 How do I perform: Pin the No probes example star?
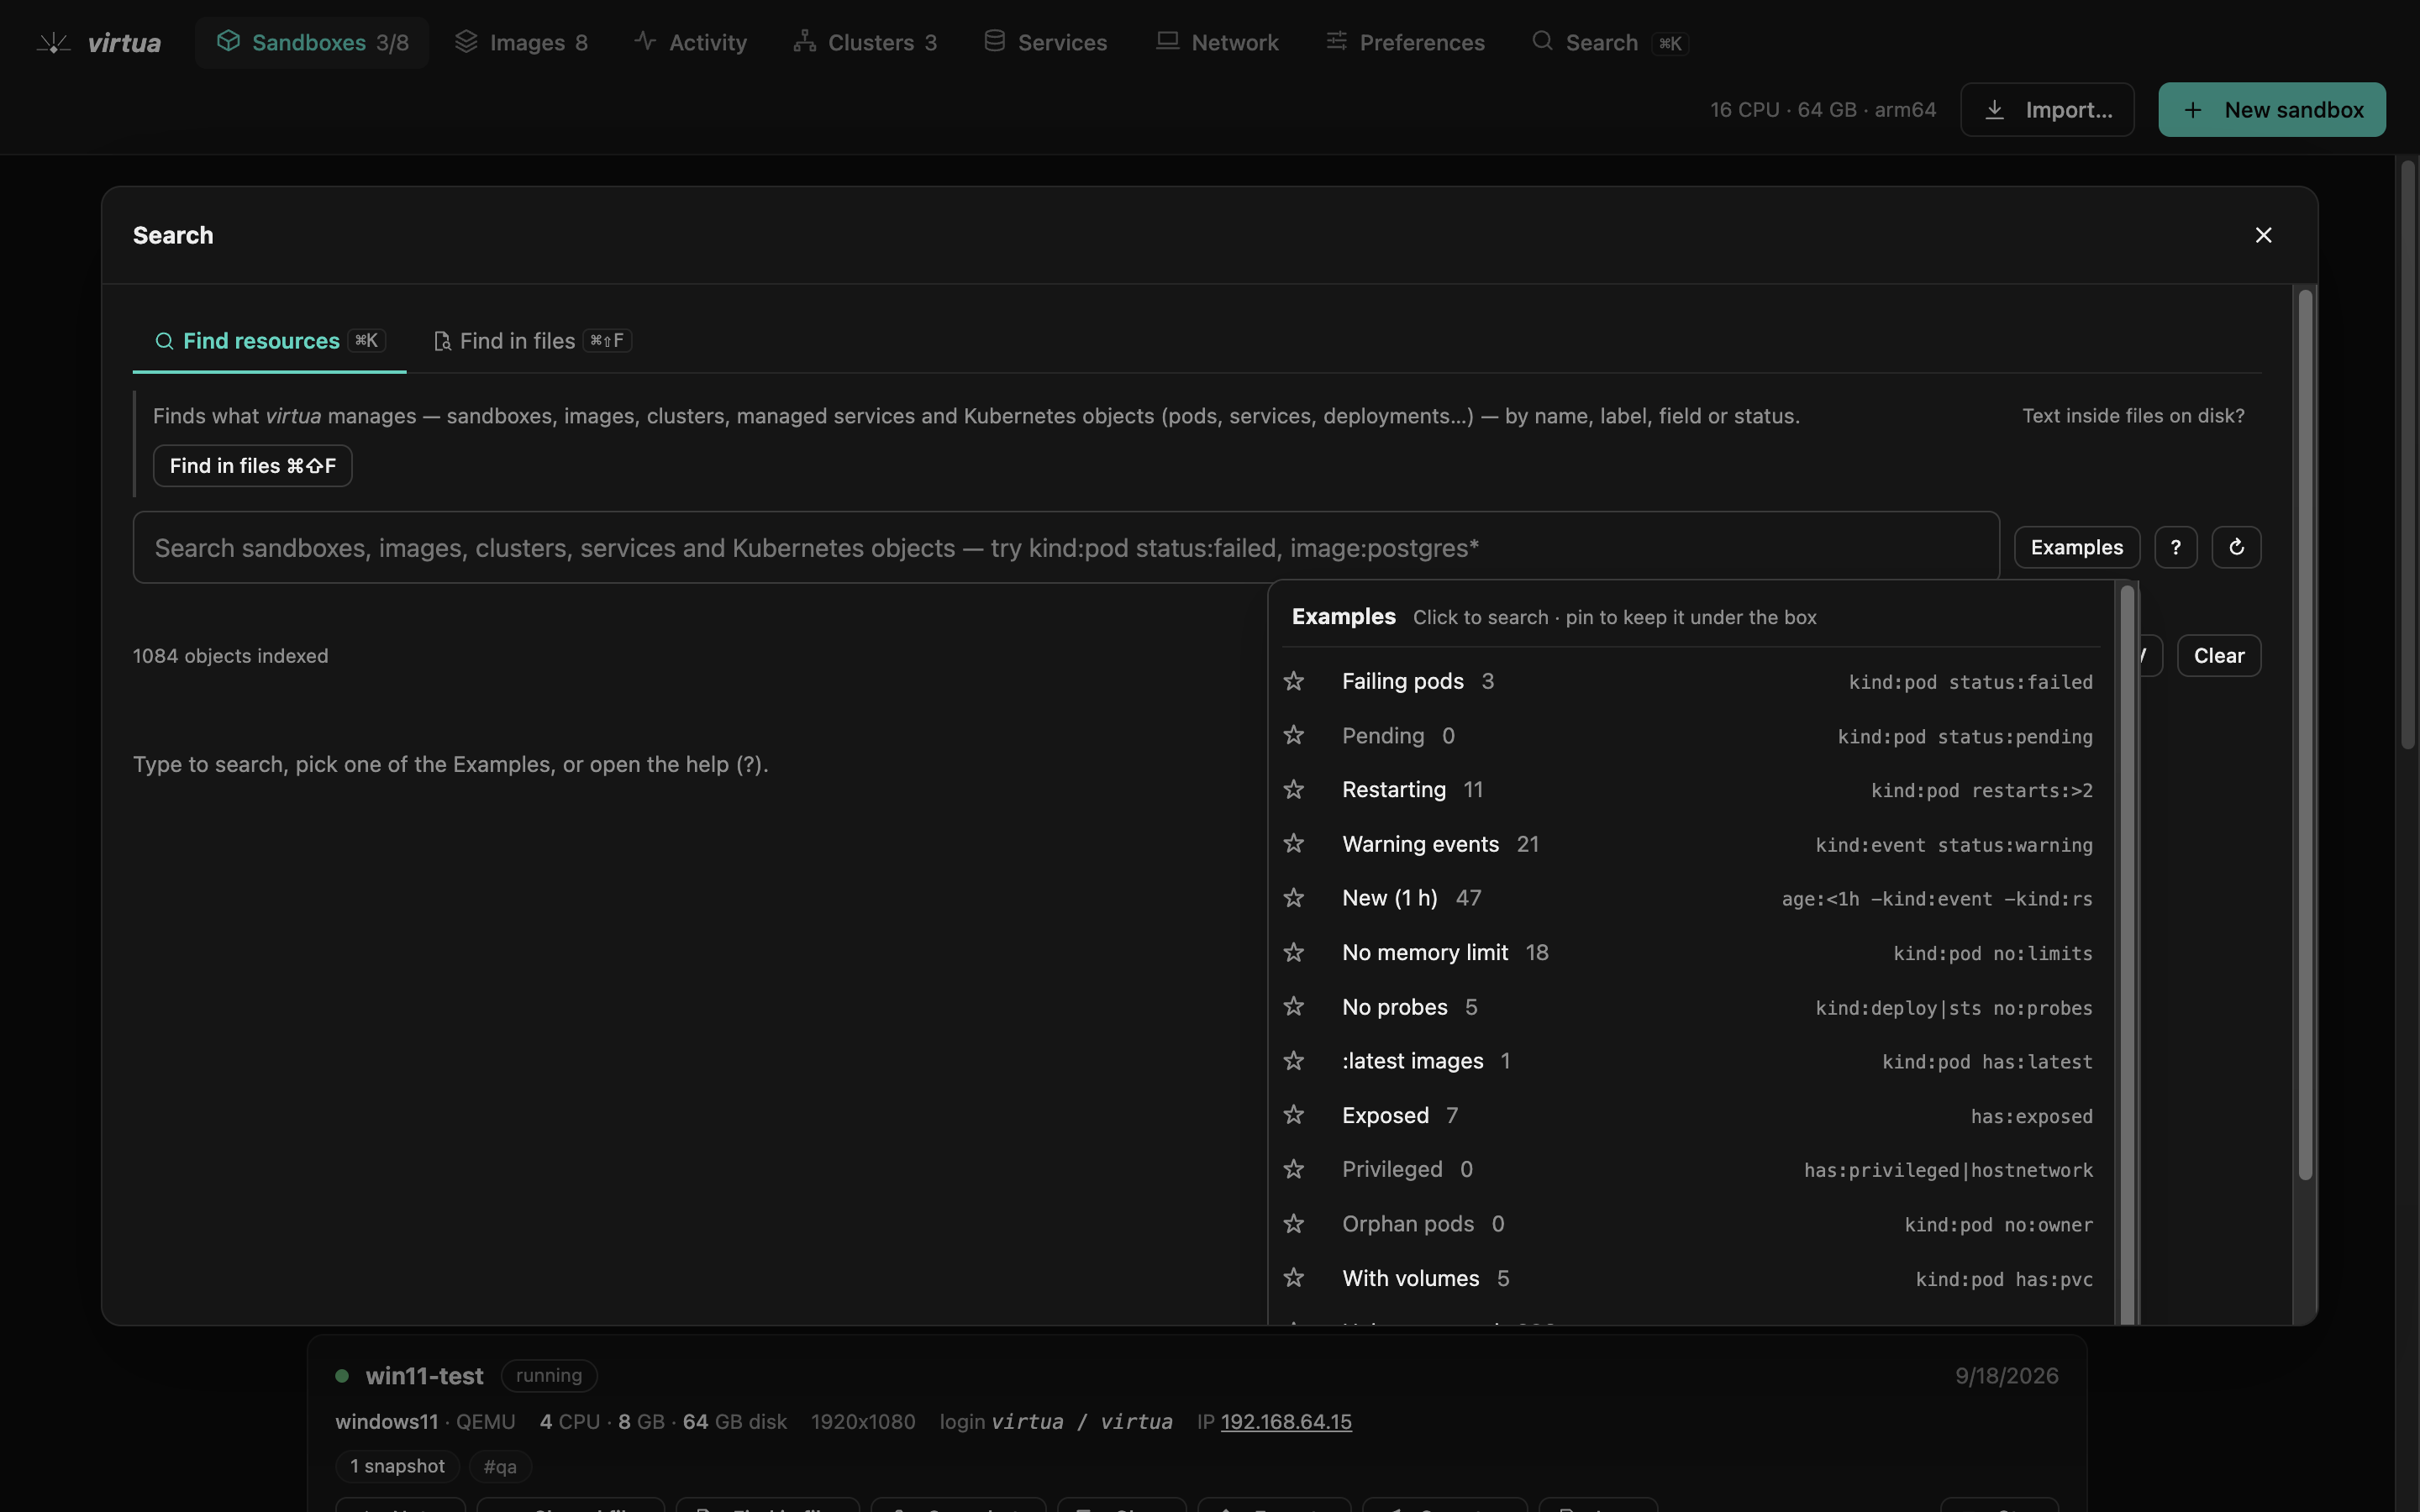tap(1294, 1006)
